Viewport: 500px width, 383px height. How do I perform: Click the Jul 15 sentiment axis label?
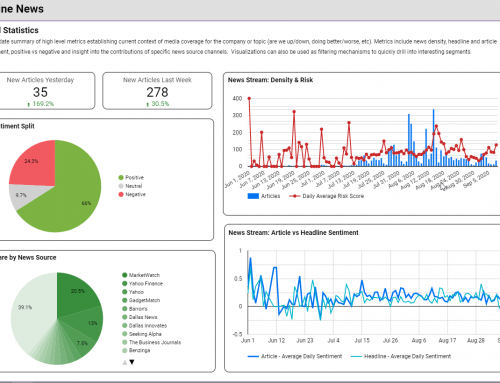pos(362,340)
